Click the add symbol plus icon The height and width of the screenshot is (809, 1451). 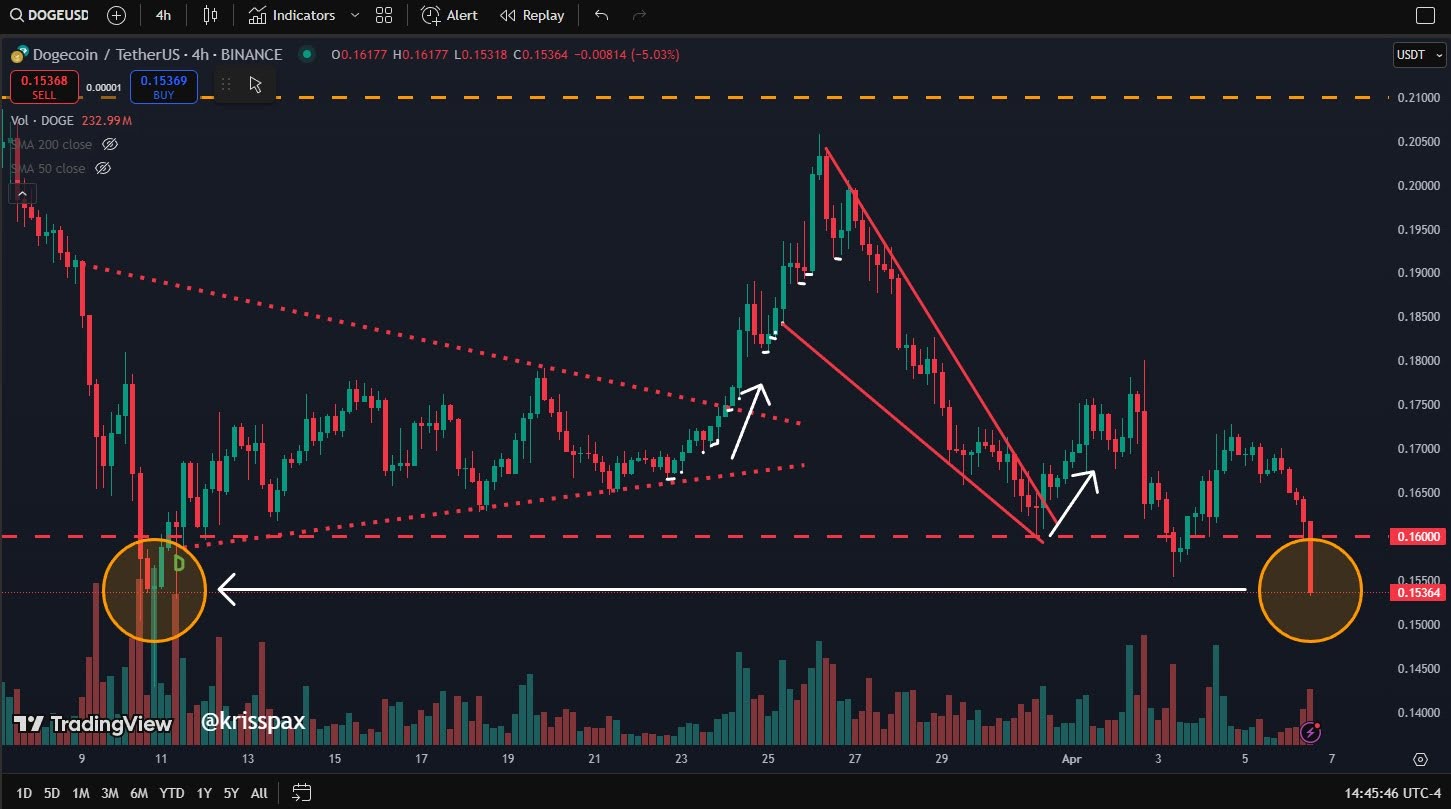(x=116, y=15)
